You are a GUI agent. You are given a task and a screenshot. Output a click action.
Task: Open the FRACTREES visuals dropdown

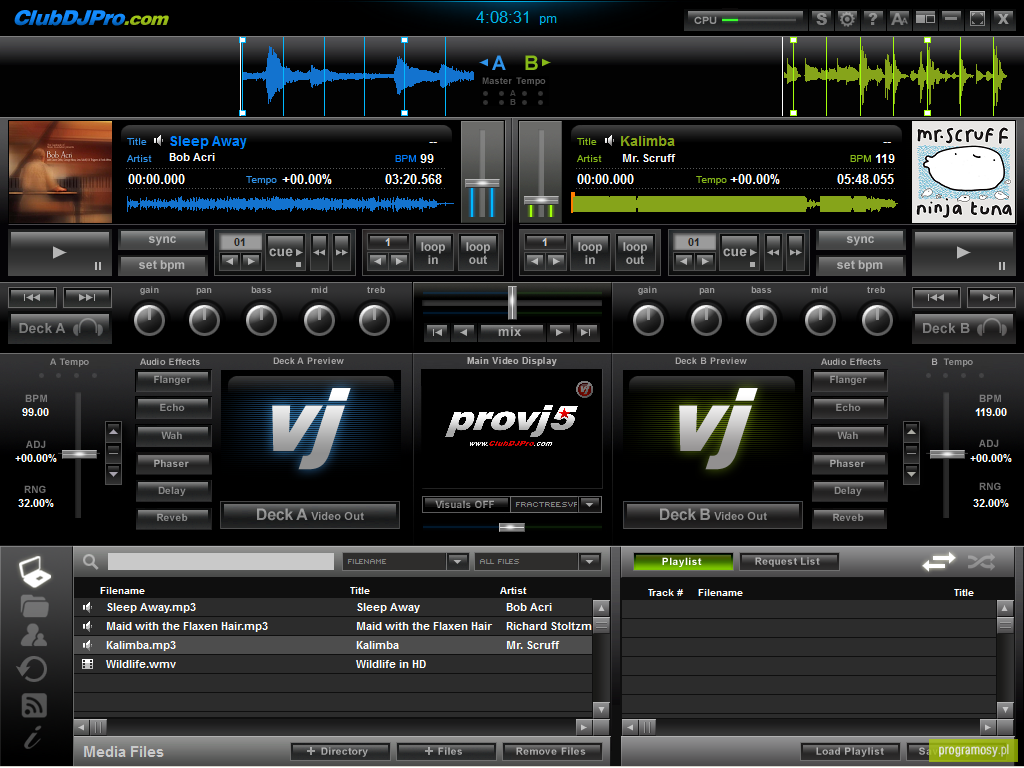click(590, 505)
